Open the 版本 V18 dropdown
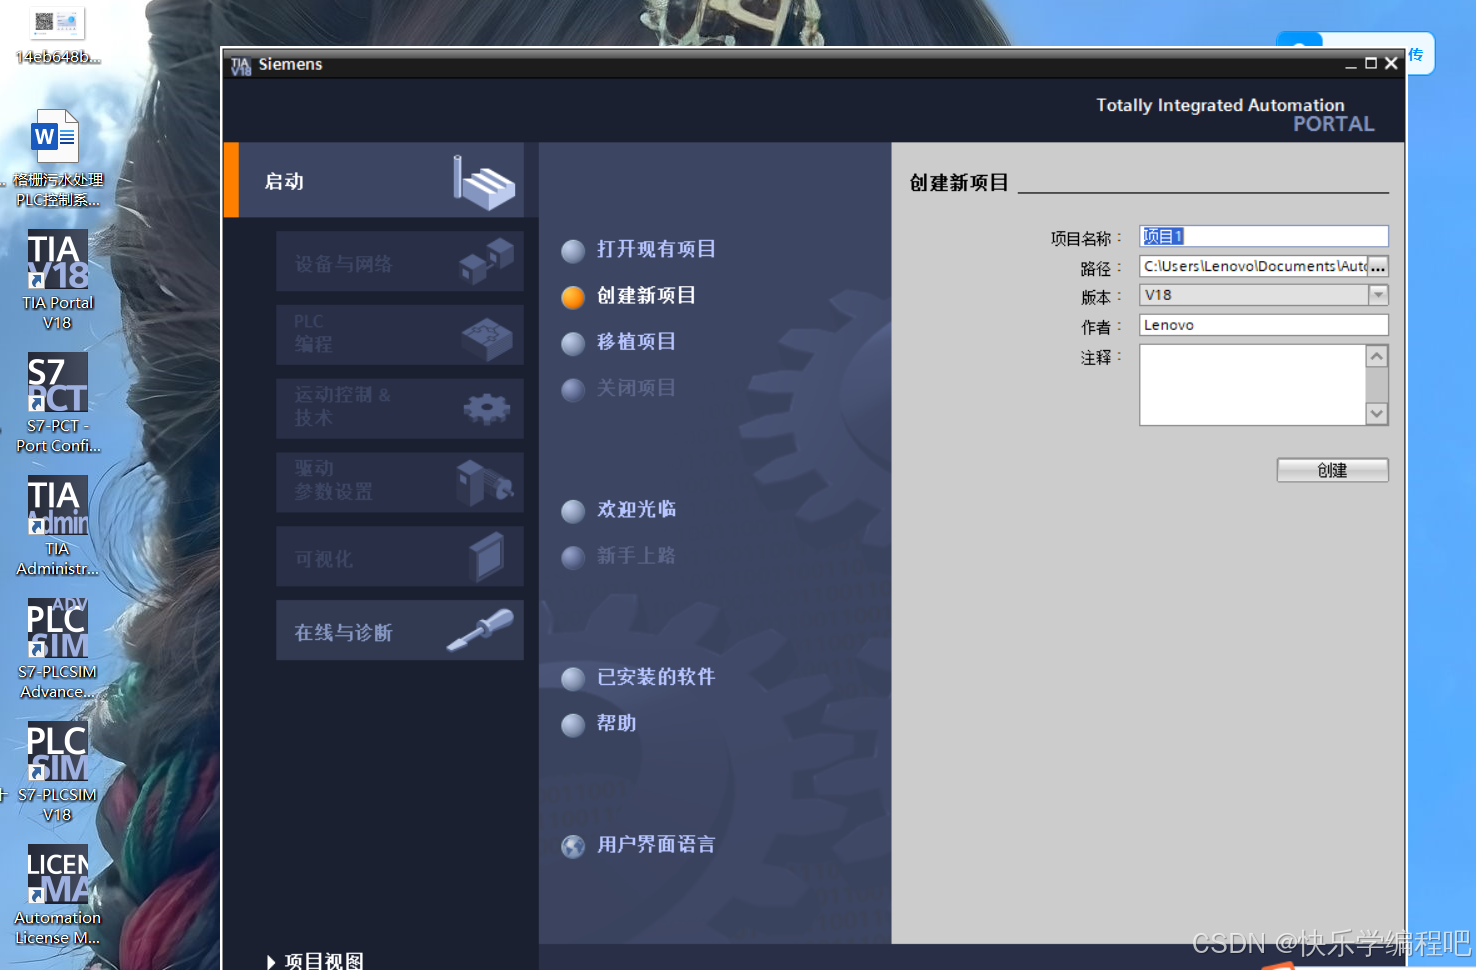 click(x=1378, y=295)
